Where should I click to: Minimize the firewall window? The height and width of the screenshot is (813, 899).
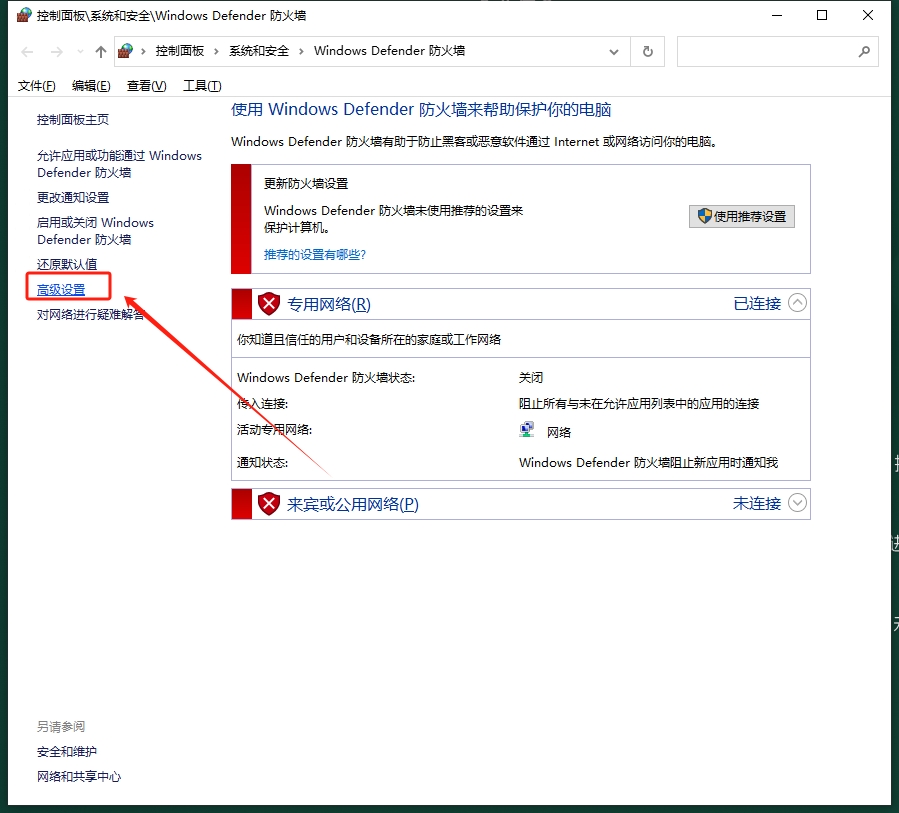777,15
